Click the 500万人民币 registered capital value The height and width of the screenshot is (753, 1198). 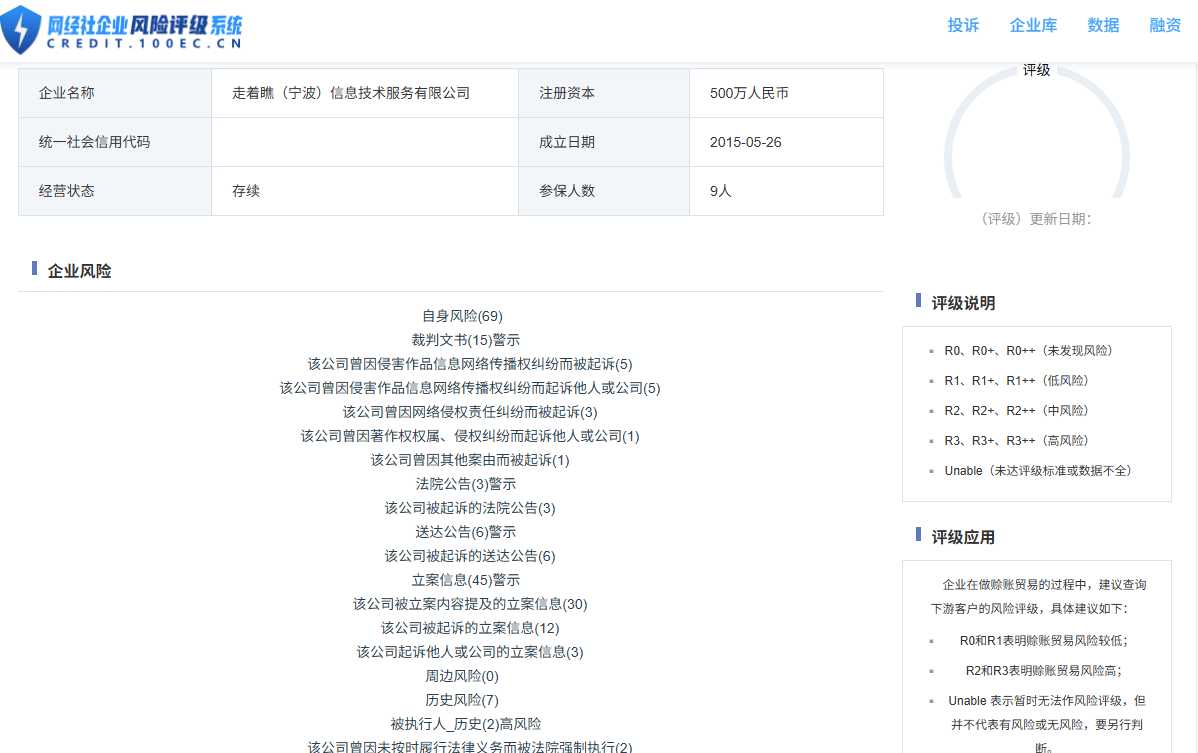pyautogui.click(x=749, y=93)
